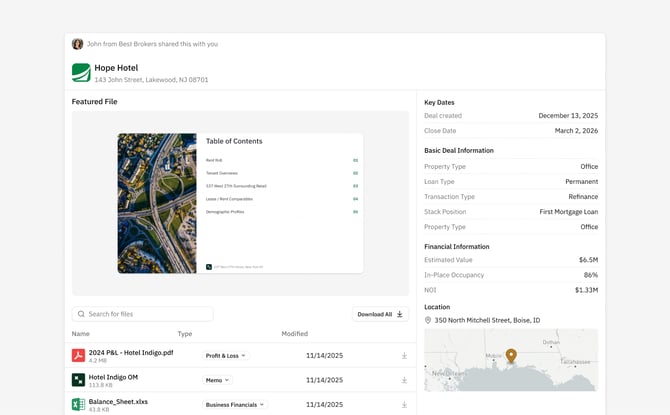Click the Download All button
The width and height of the screenshot is (670, 415).
pos(380,314)
